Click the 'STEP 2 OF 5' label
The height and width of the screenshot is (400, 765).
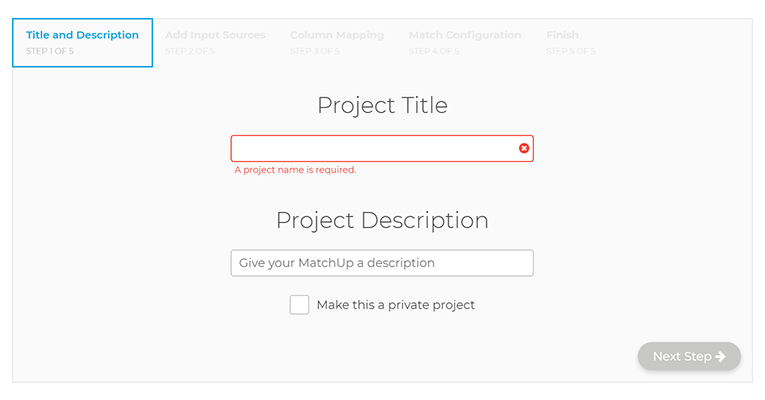point(189,51)
